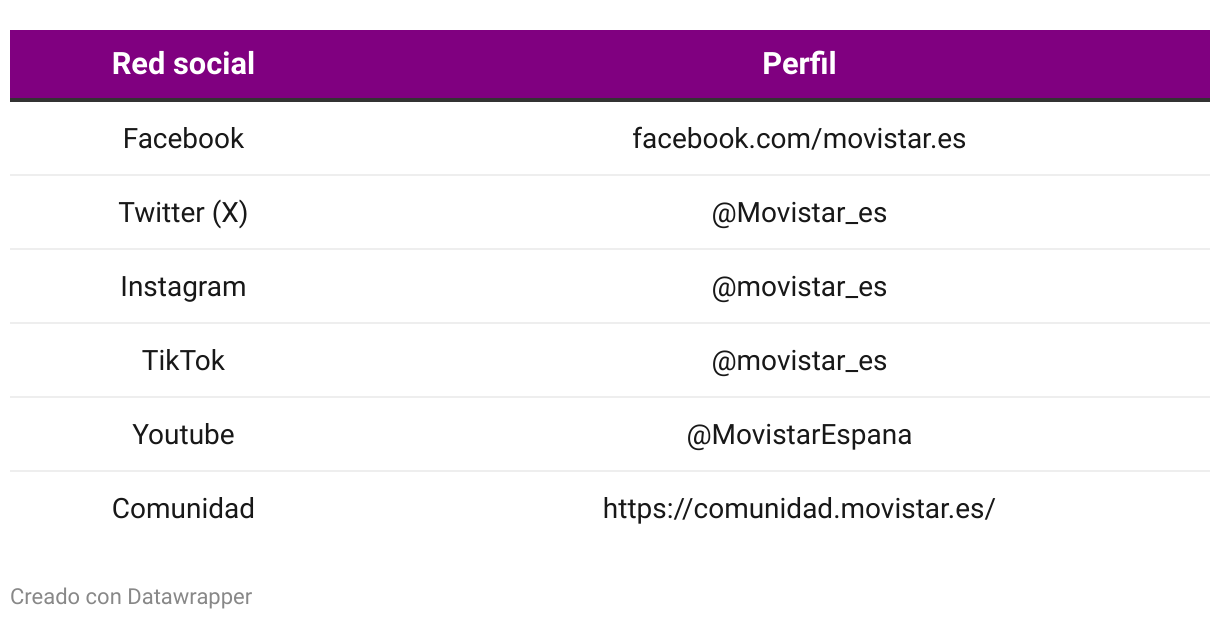Screen dimensions: 1220x620
Task: Click the @MovistarEspana Youtube handle
Action: [799, 435]
